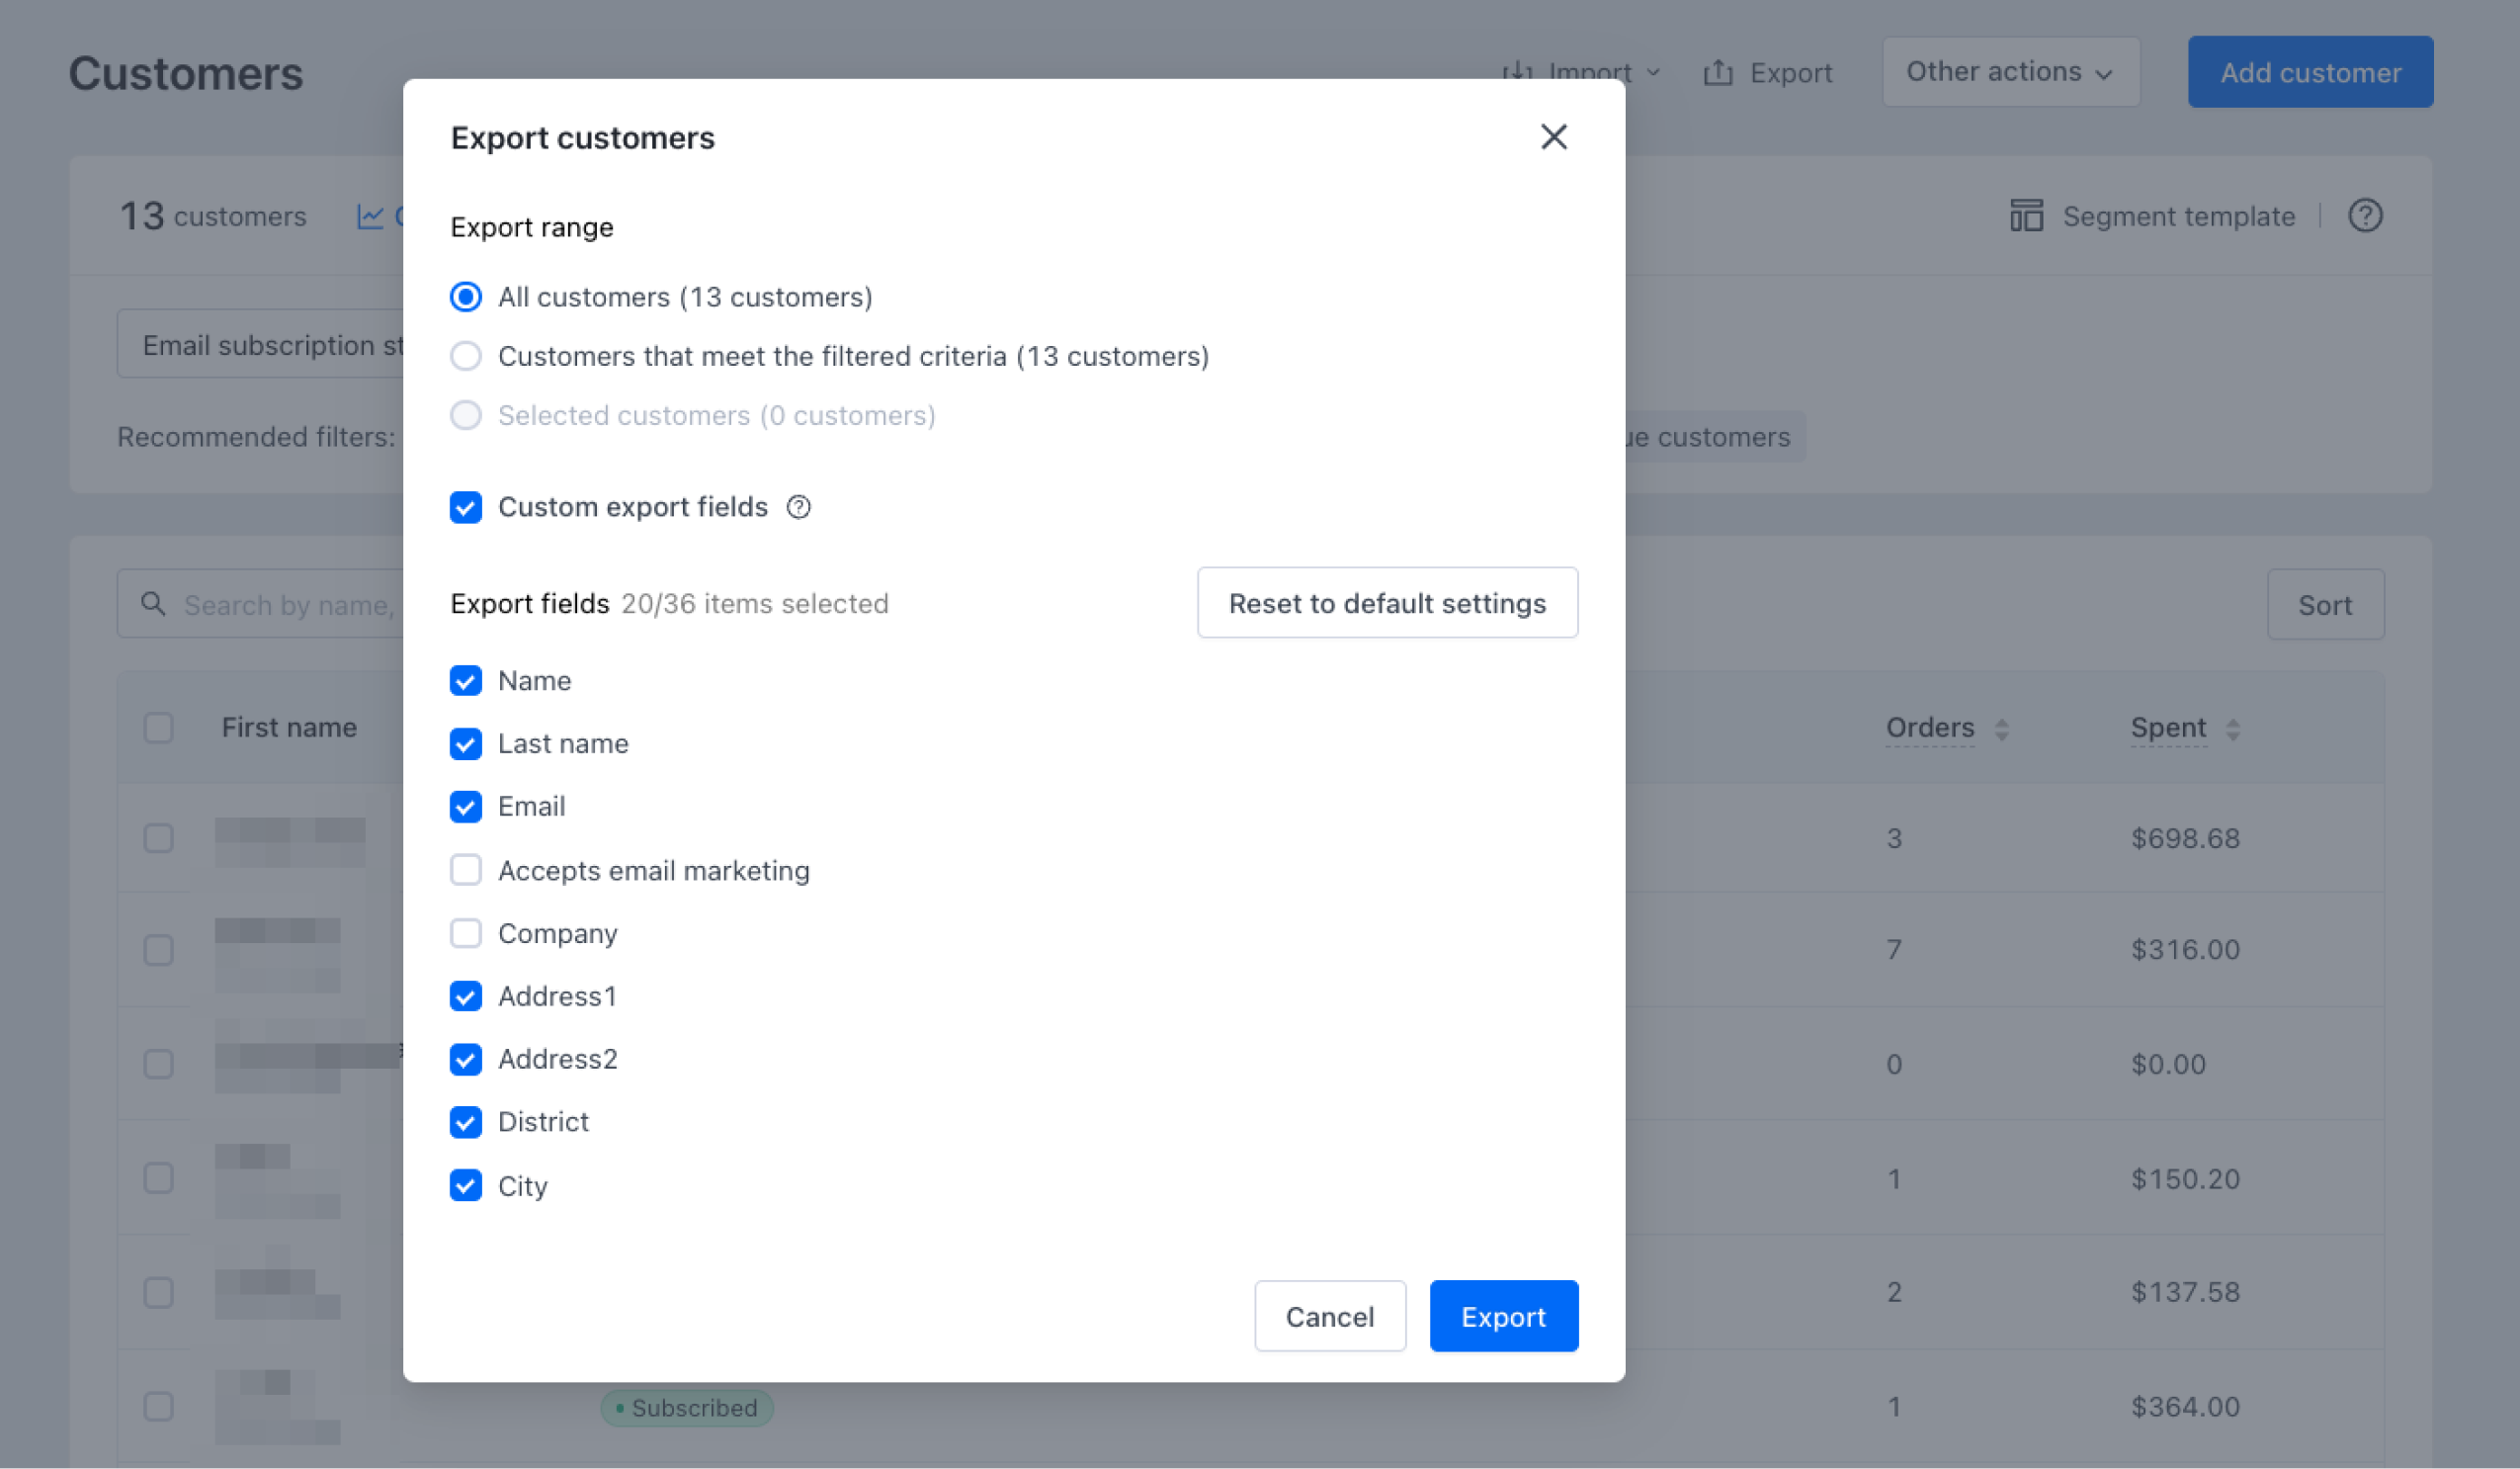Open the Import dropdown chevron
Screen dimensions: 2520x1469
(1653, 73)
